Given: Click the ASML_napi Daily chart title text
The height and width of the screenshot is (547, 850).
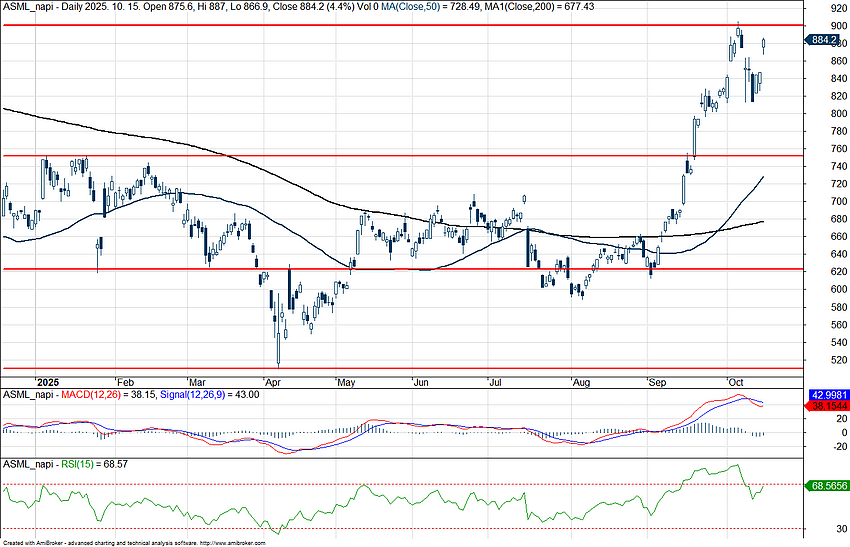Looking at the screenshot, I should (x=60, y=6).
